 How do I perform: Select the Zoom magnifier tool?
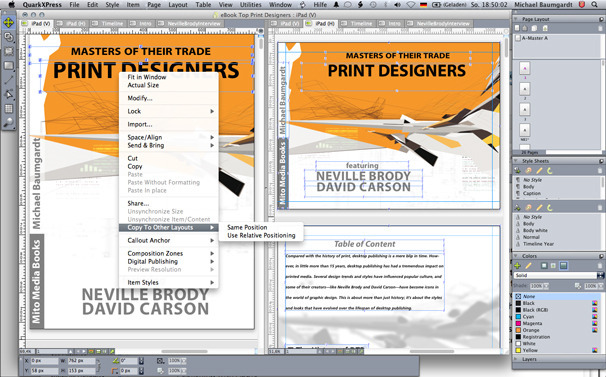[9, 123]
